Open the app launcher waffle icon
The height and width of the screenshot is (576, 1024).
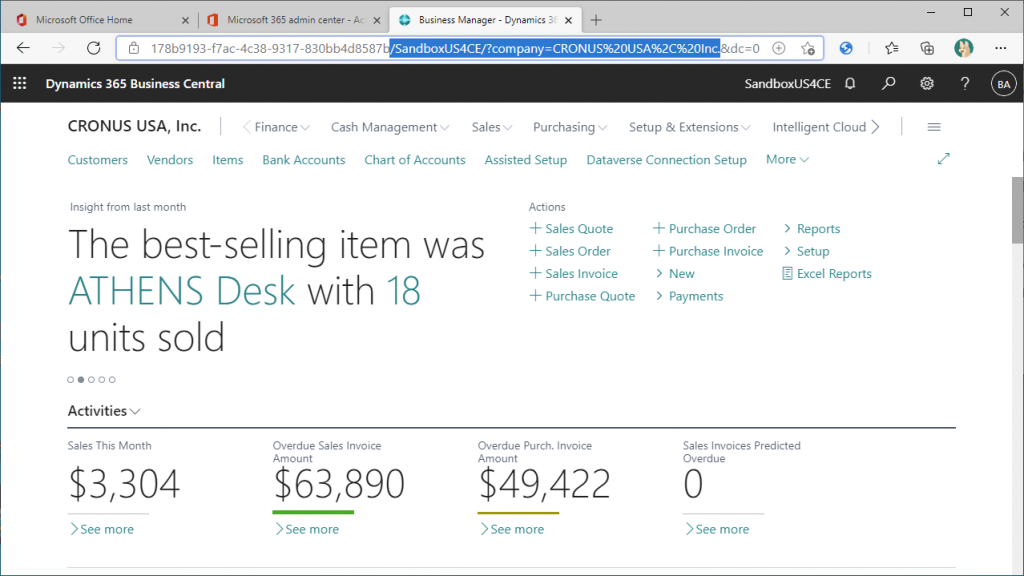20,84
